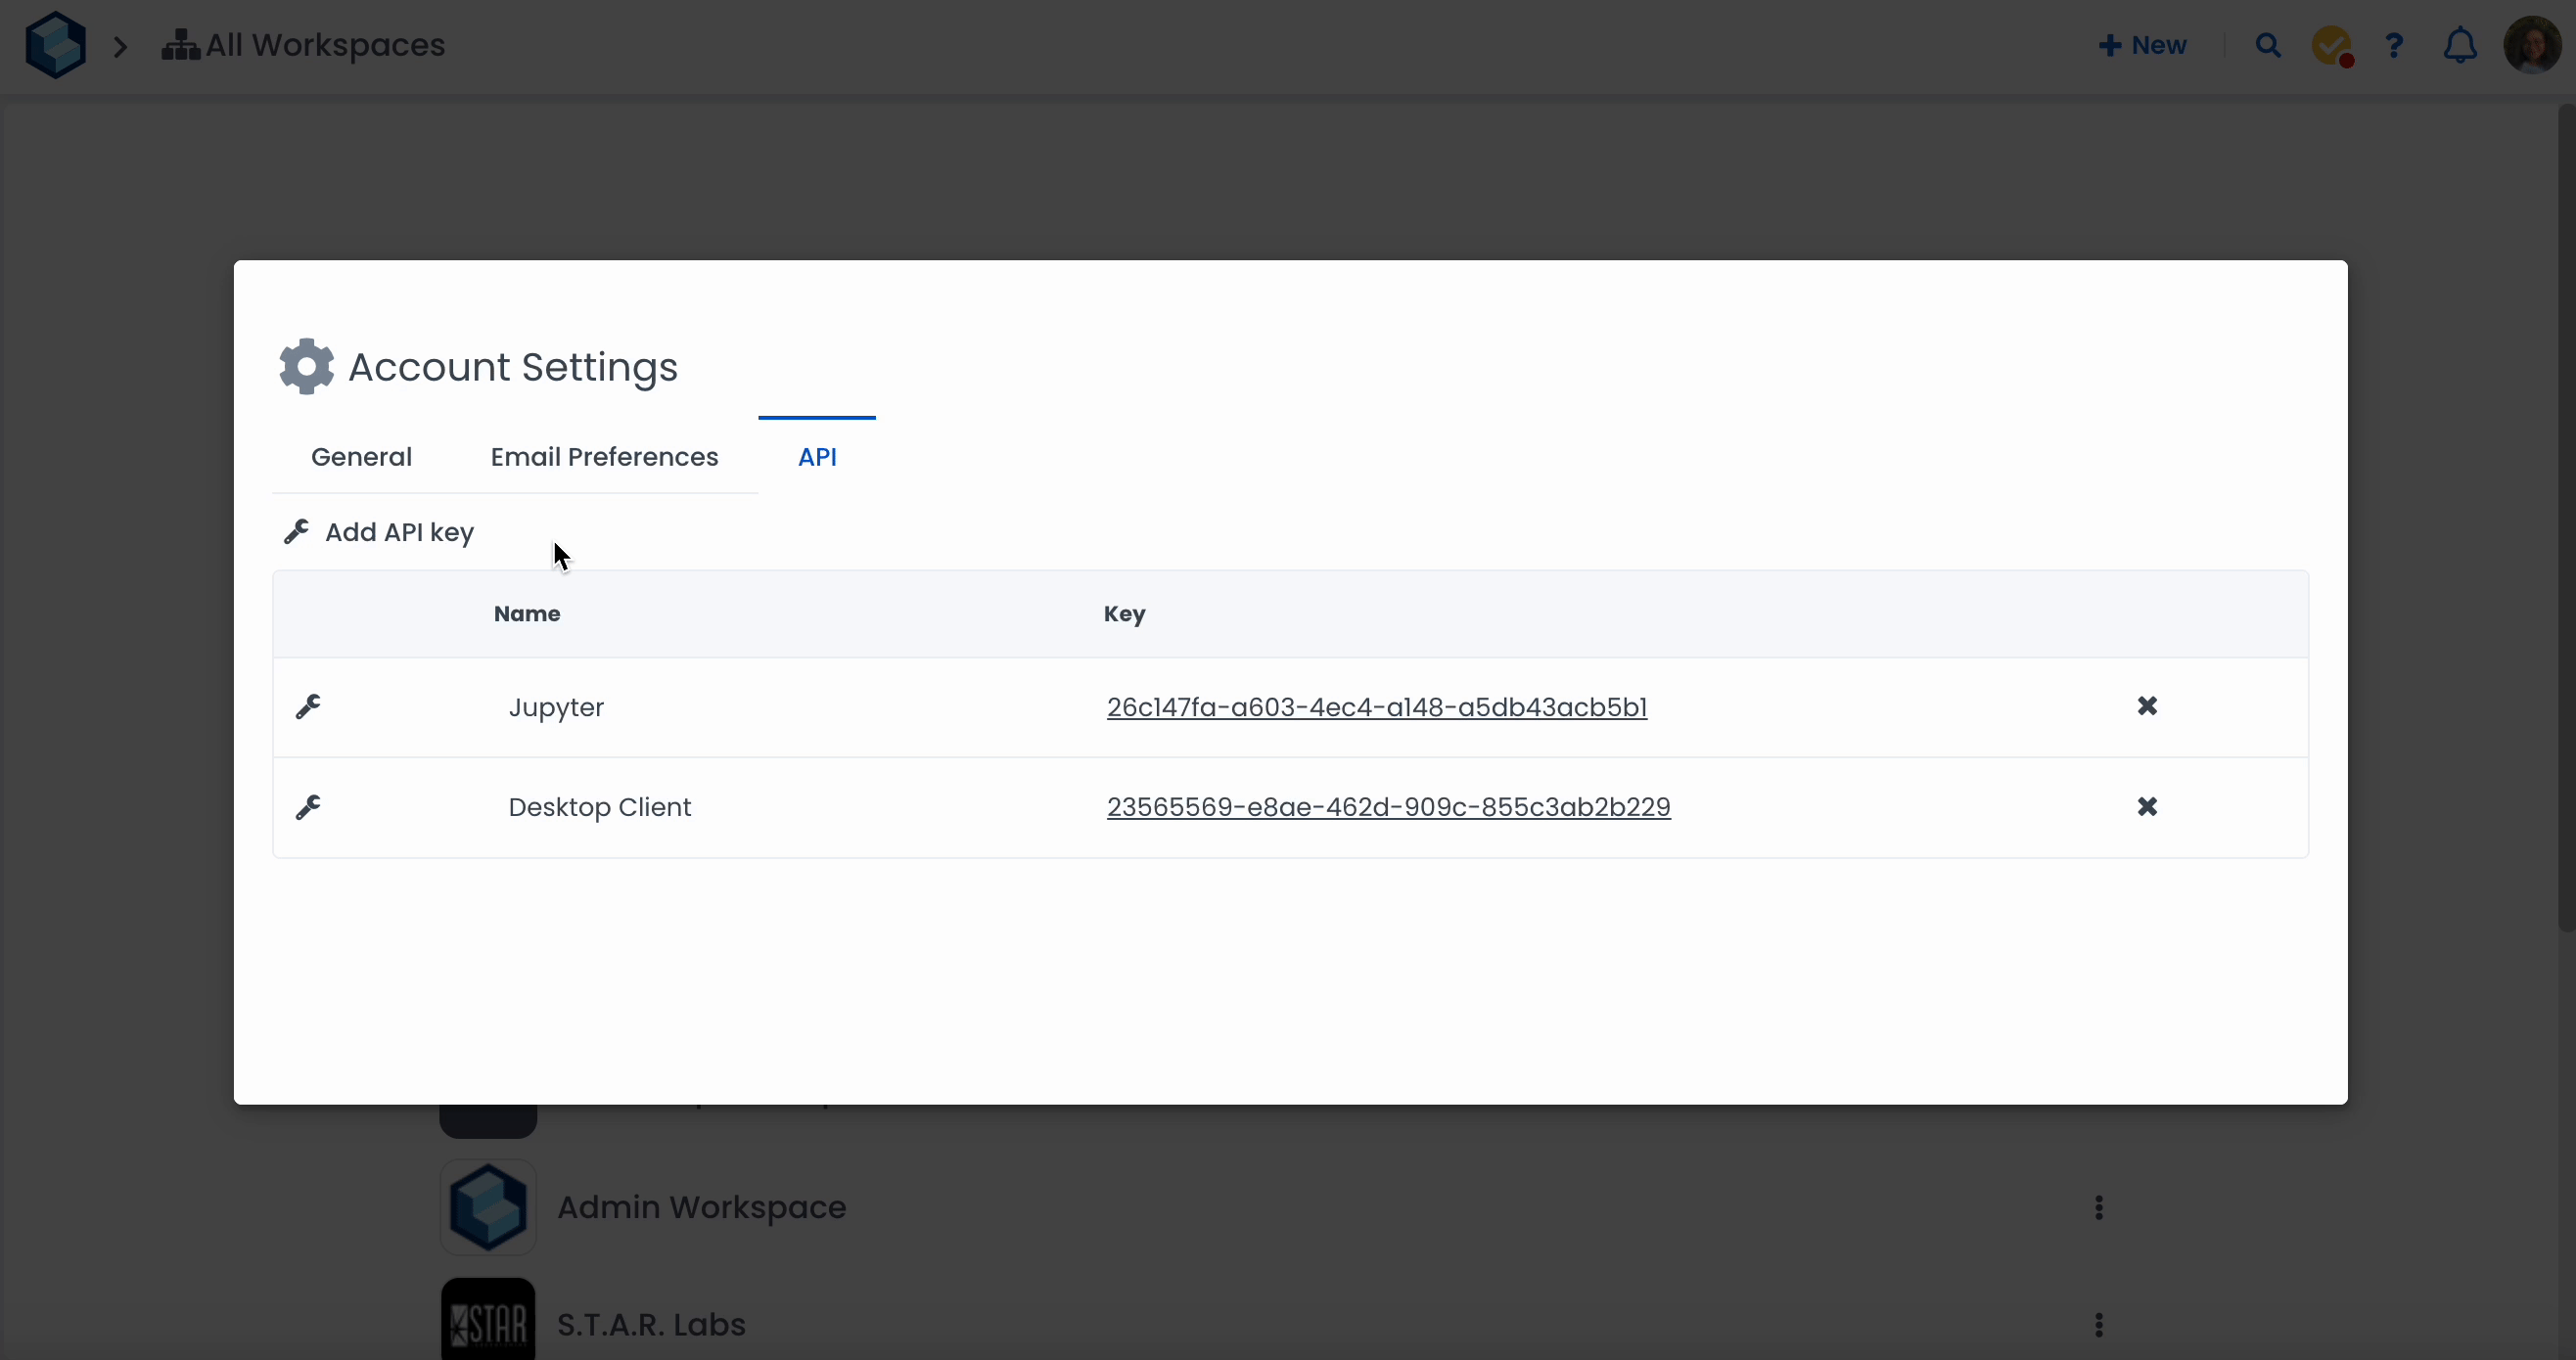
Task: Open the search magnifier icon
Action: tap(2268, 46)
